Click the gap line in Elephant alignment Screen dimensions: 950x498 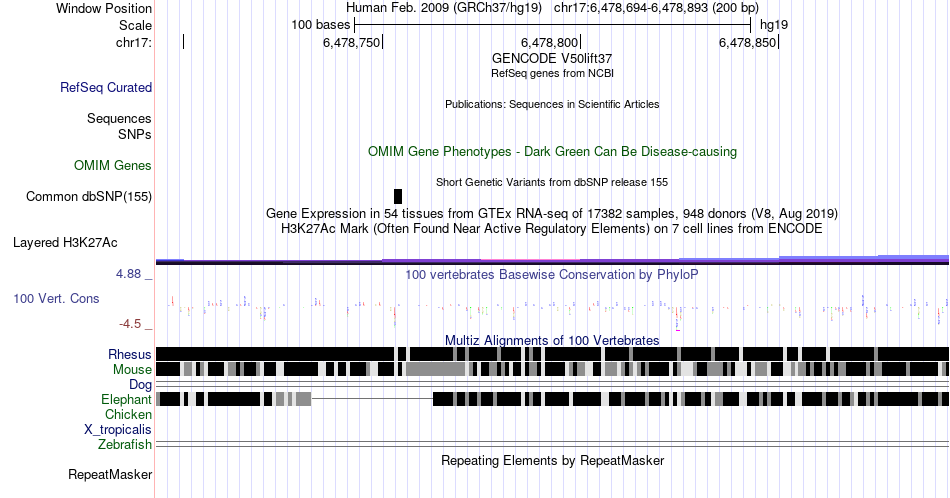coord(372,399)
